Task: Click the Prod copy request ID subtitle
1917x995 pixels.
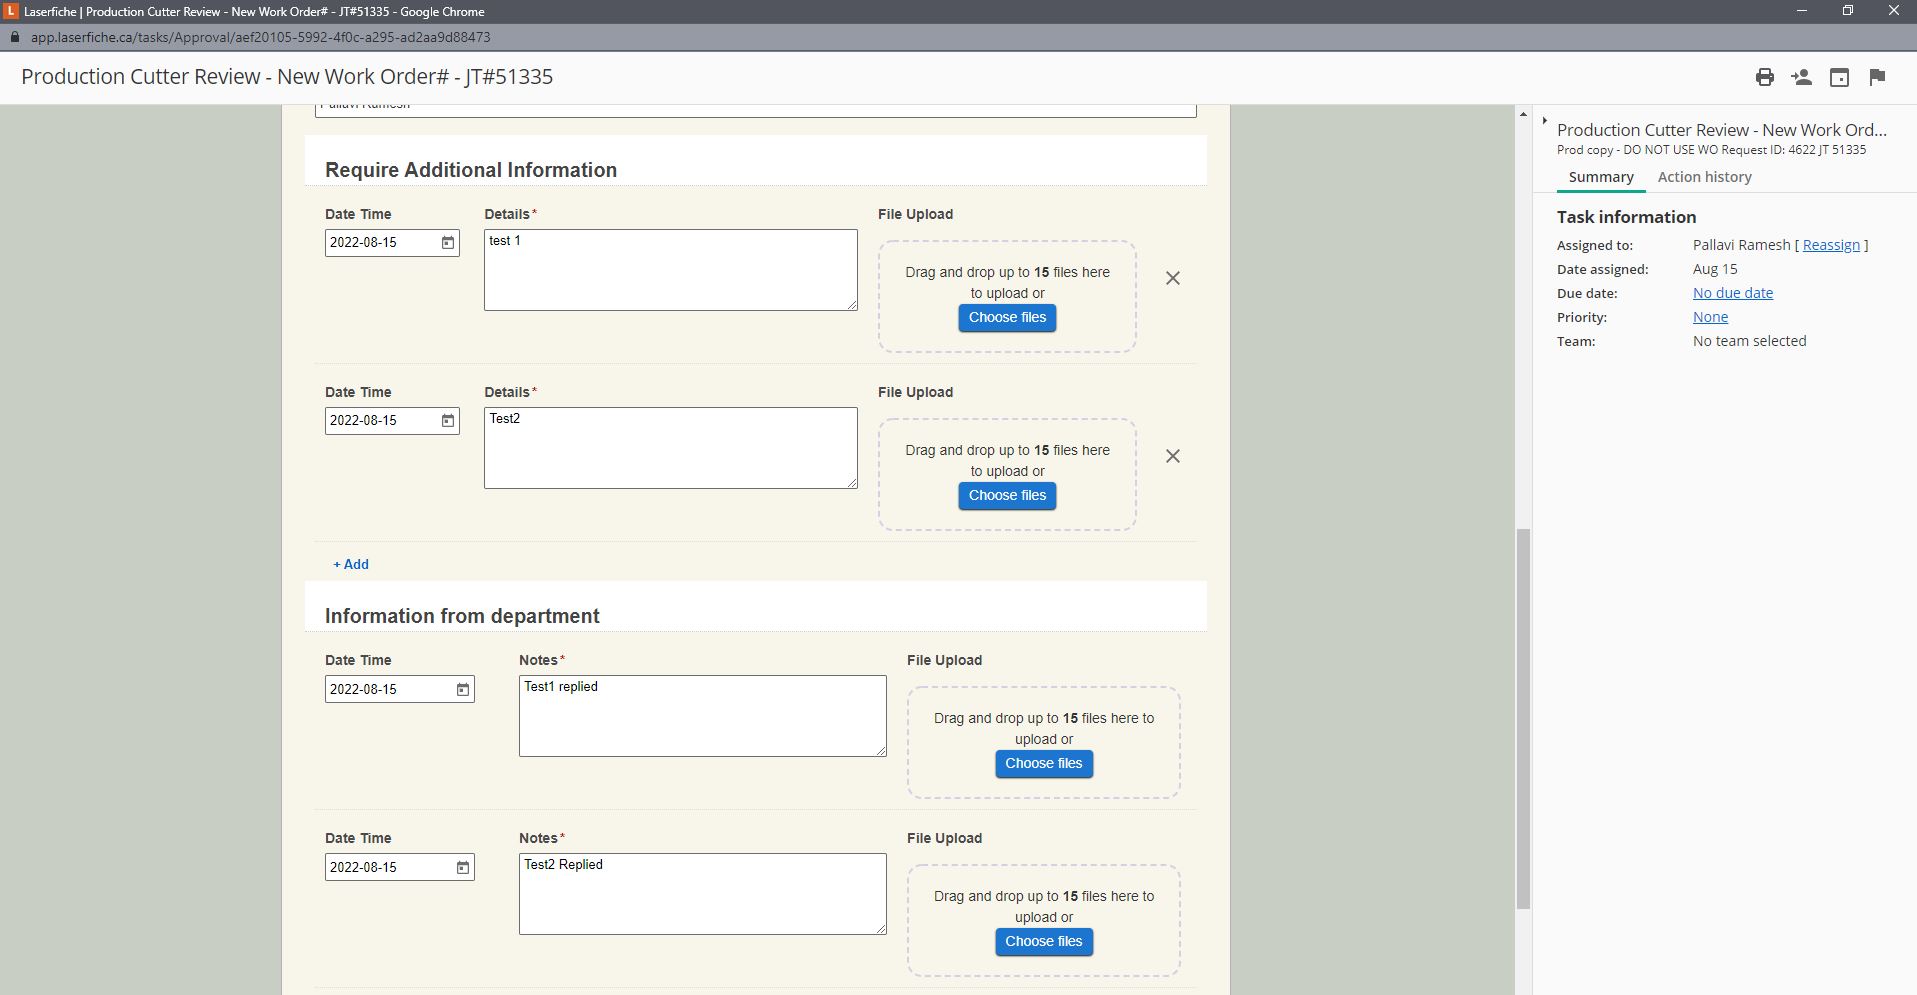Action: (x=1711, y=150)
